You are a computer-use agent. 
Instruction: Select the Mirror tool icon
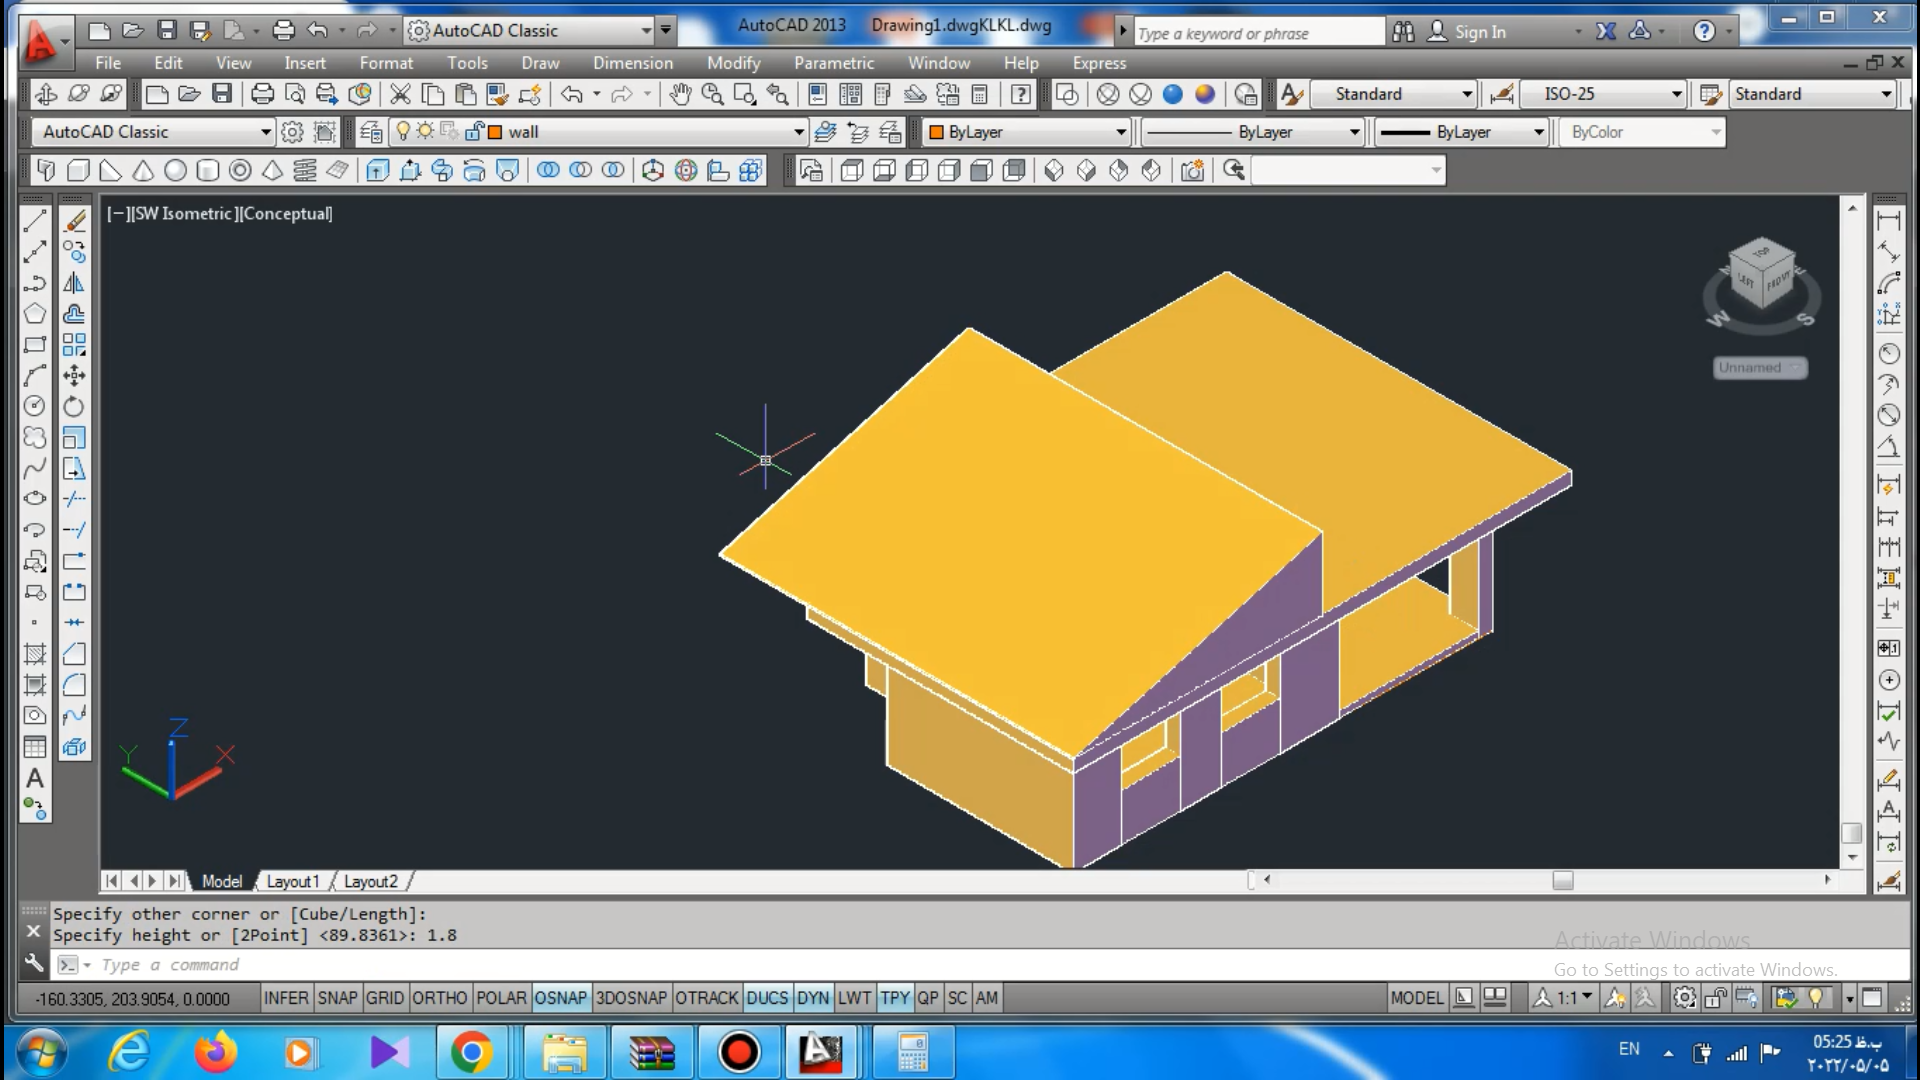[74, 283]
